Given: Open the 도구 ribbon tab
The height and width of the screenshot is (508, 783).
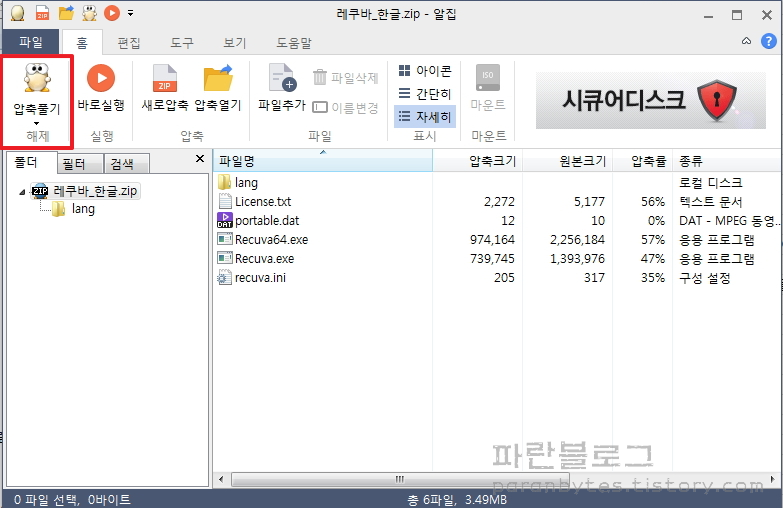Looking at the screenshot, I should point(182,43).
